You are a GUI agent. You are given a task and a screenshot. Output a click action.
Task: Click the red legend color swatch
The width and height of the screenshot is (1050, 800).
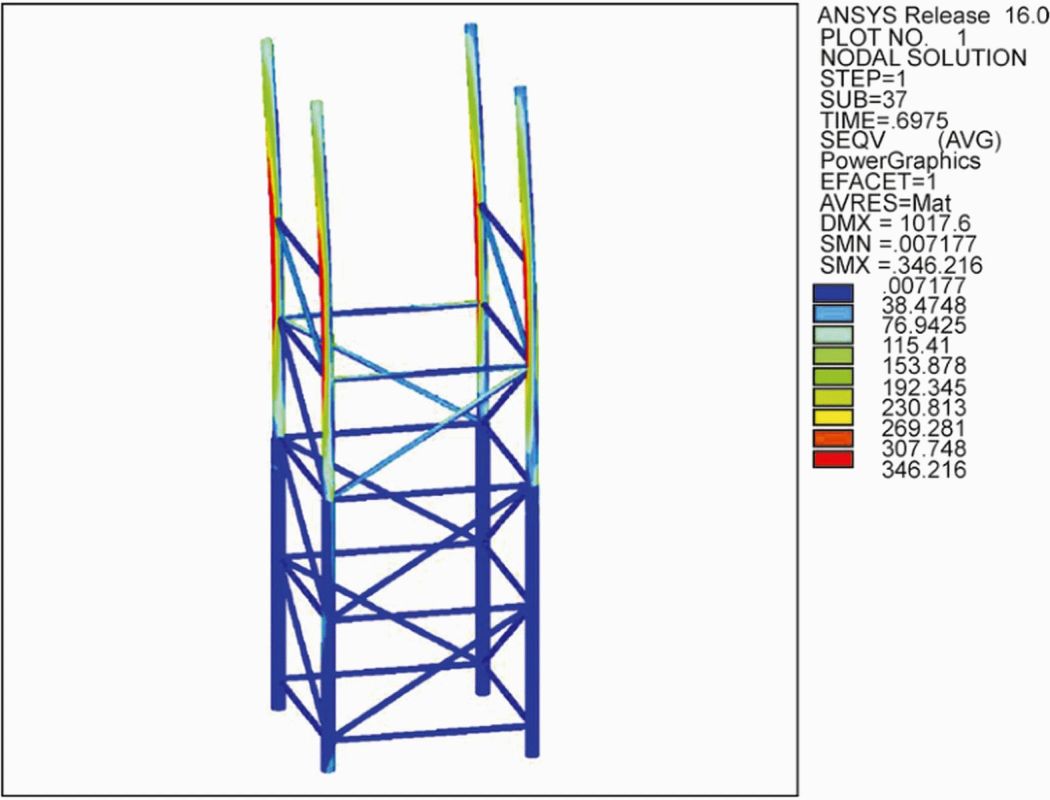[833, 459]
